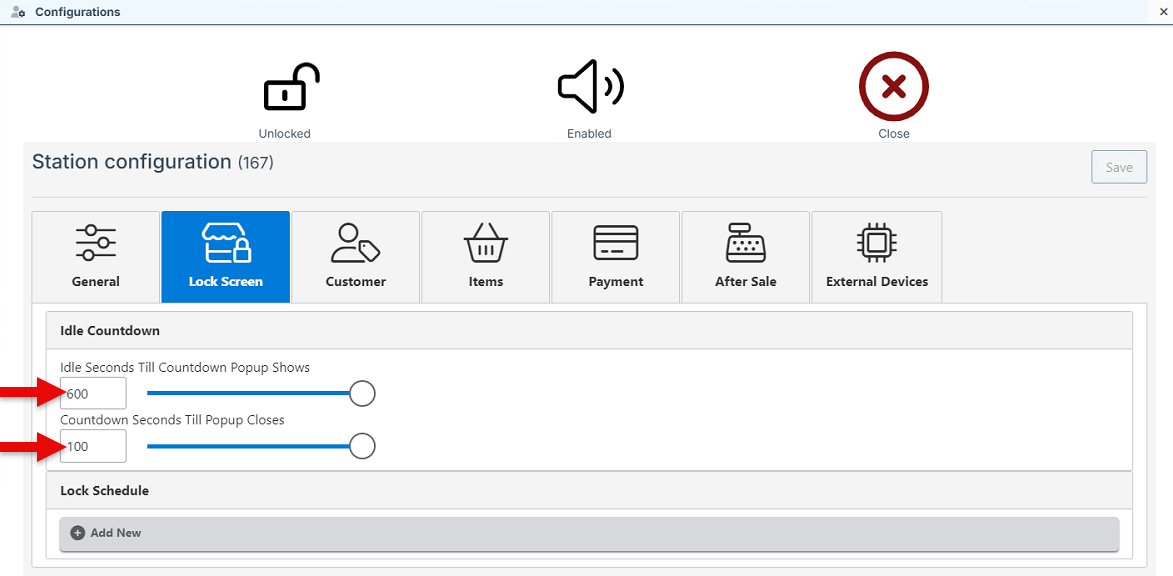
Task: Click the credit card Payment icon
Action: [x=616, y=244]
